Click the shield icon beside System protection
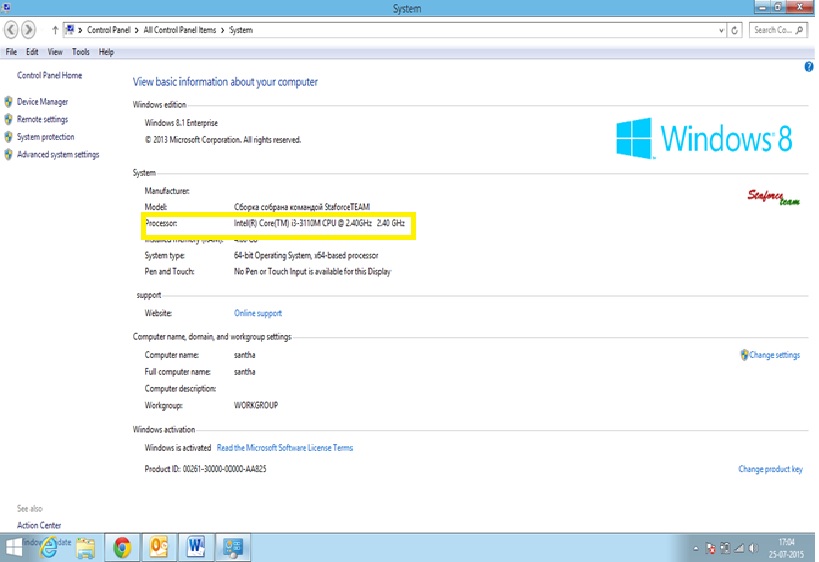 (8, 137)
